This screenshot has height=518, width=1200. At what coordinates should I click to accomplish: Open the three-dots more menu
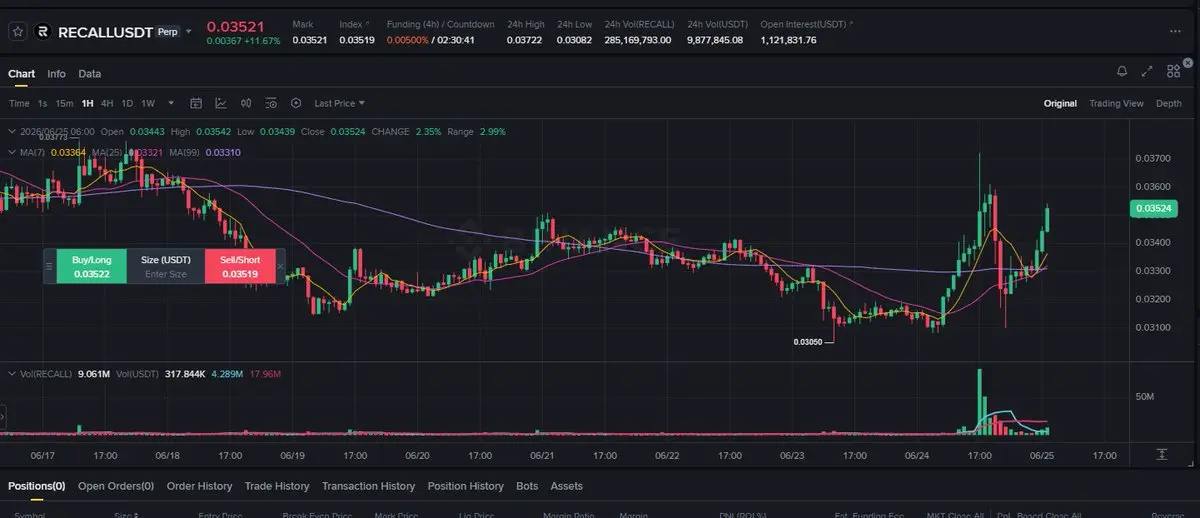[x=1174, y=31]
